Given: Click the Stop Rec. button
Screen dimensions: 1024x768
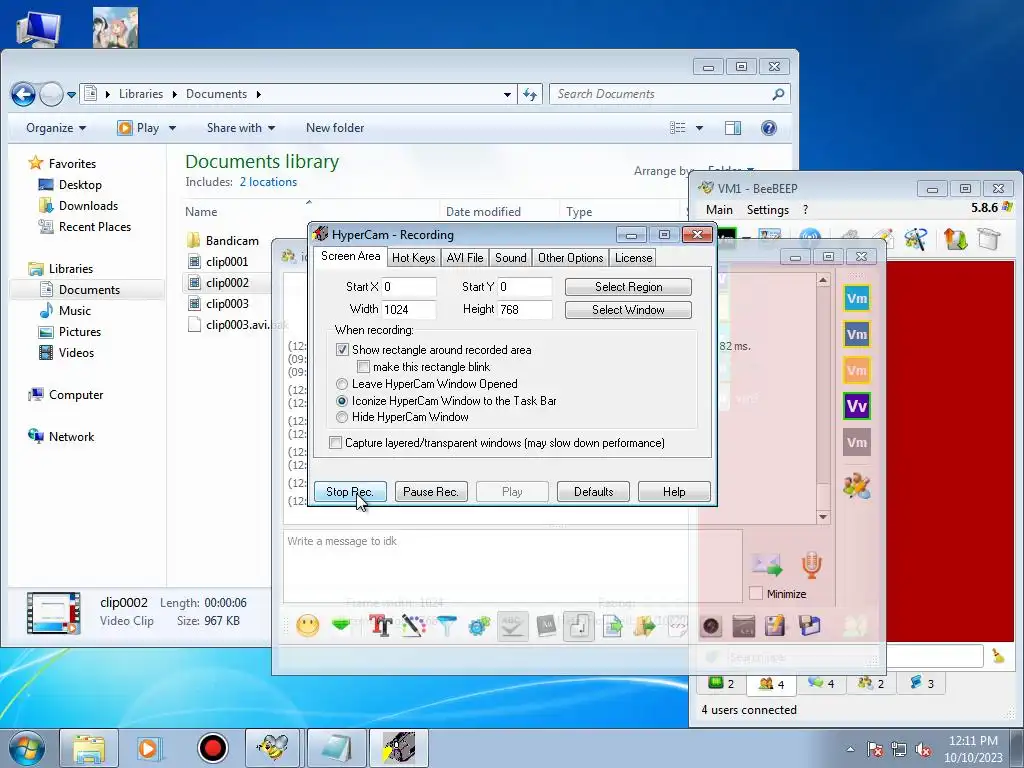Looking at the screenshot, I should (x=350, y=492).
